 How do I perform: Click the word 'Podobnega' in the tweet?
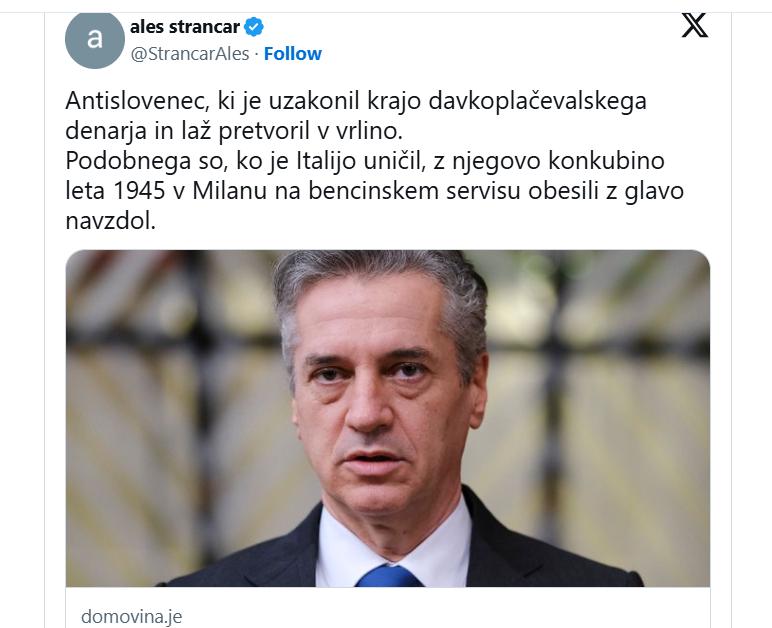pos(128,161)
